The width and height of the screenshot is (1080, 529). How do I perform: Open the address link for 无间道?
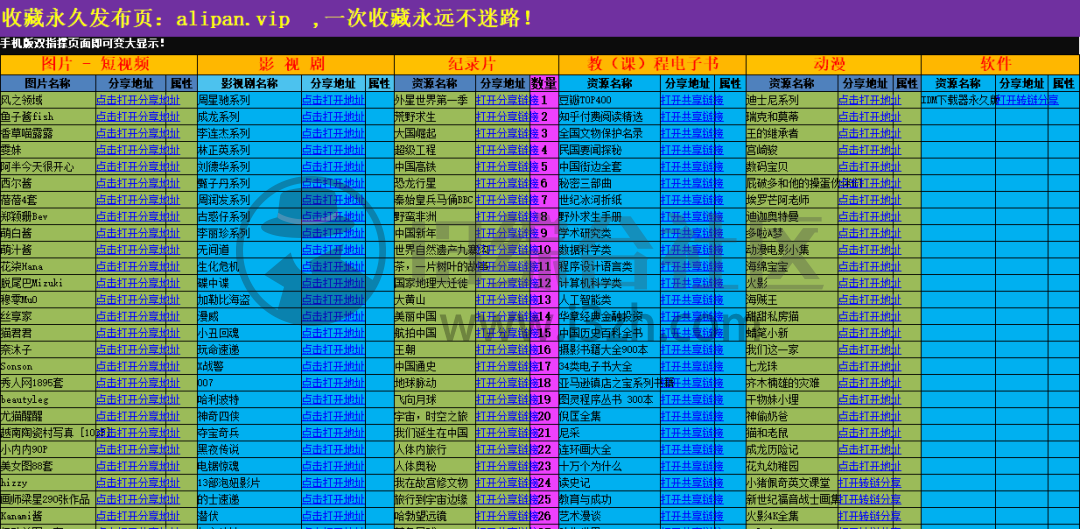click(333, 249)
